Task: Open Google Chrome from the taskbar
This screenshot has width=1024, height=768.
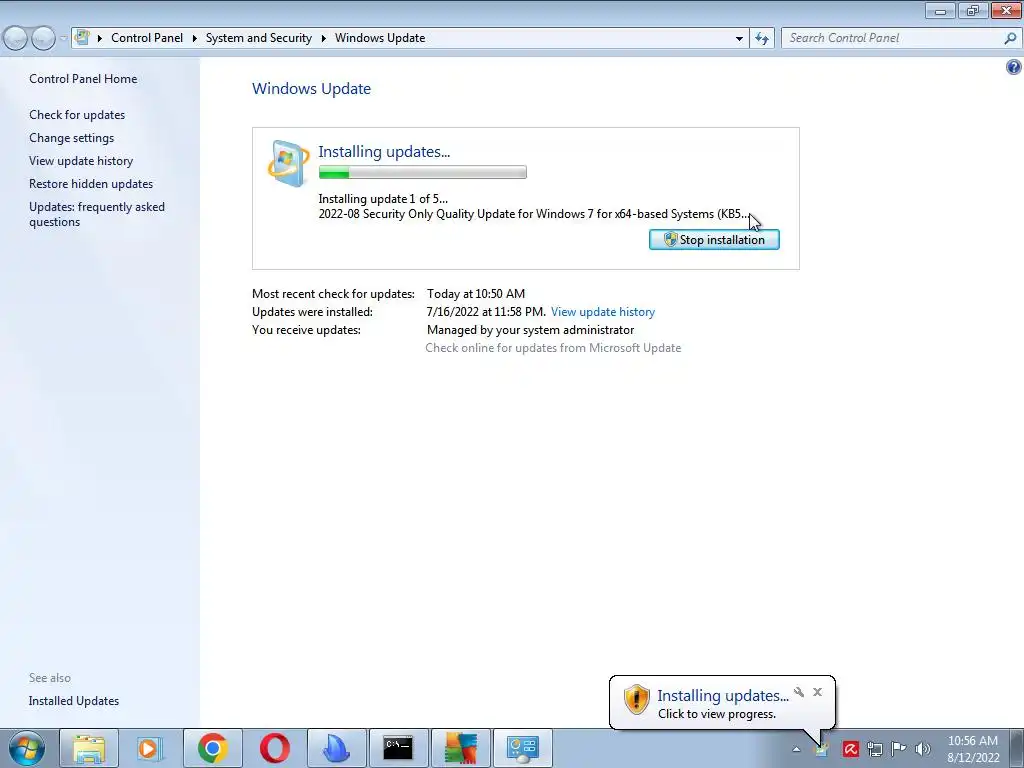Action: tap(212, 748)
